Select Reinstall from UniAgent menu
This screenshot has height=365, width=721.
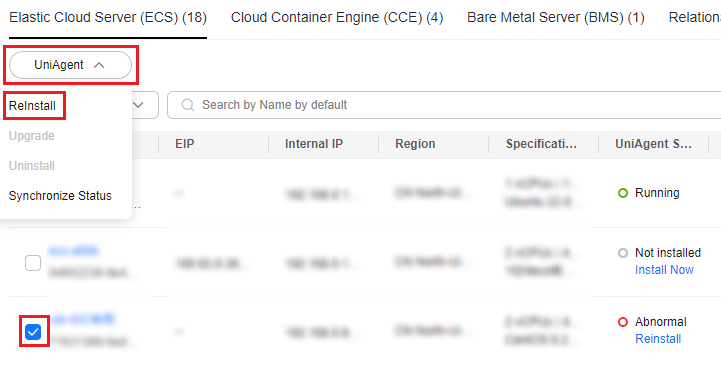(32, 106)
